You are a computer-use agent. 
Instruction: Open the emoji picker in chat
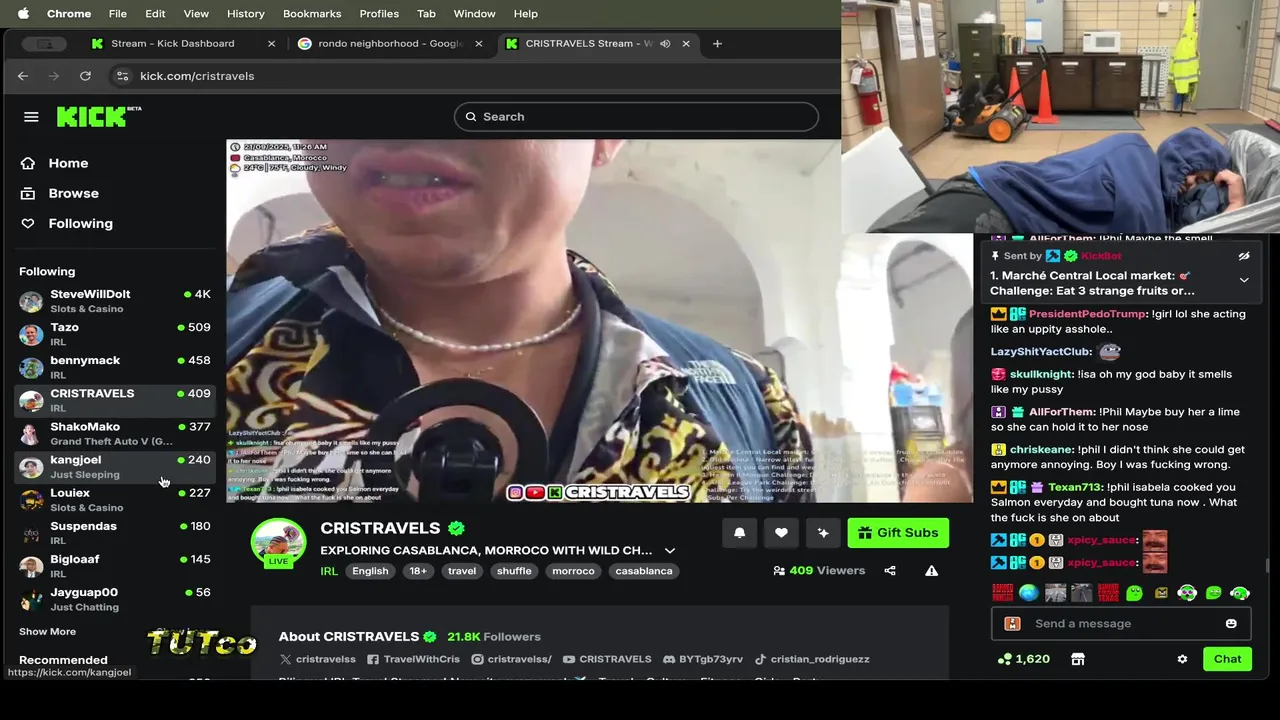(x=1231, y=623)
